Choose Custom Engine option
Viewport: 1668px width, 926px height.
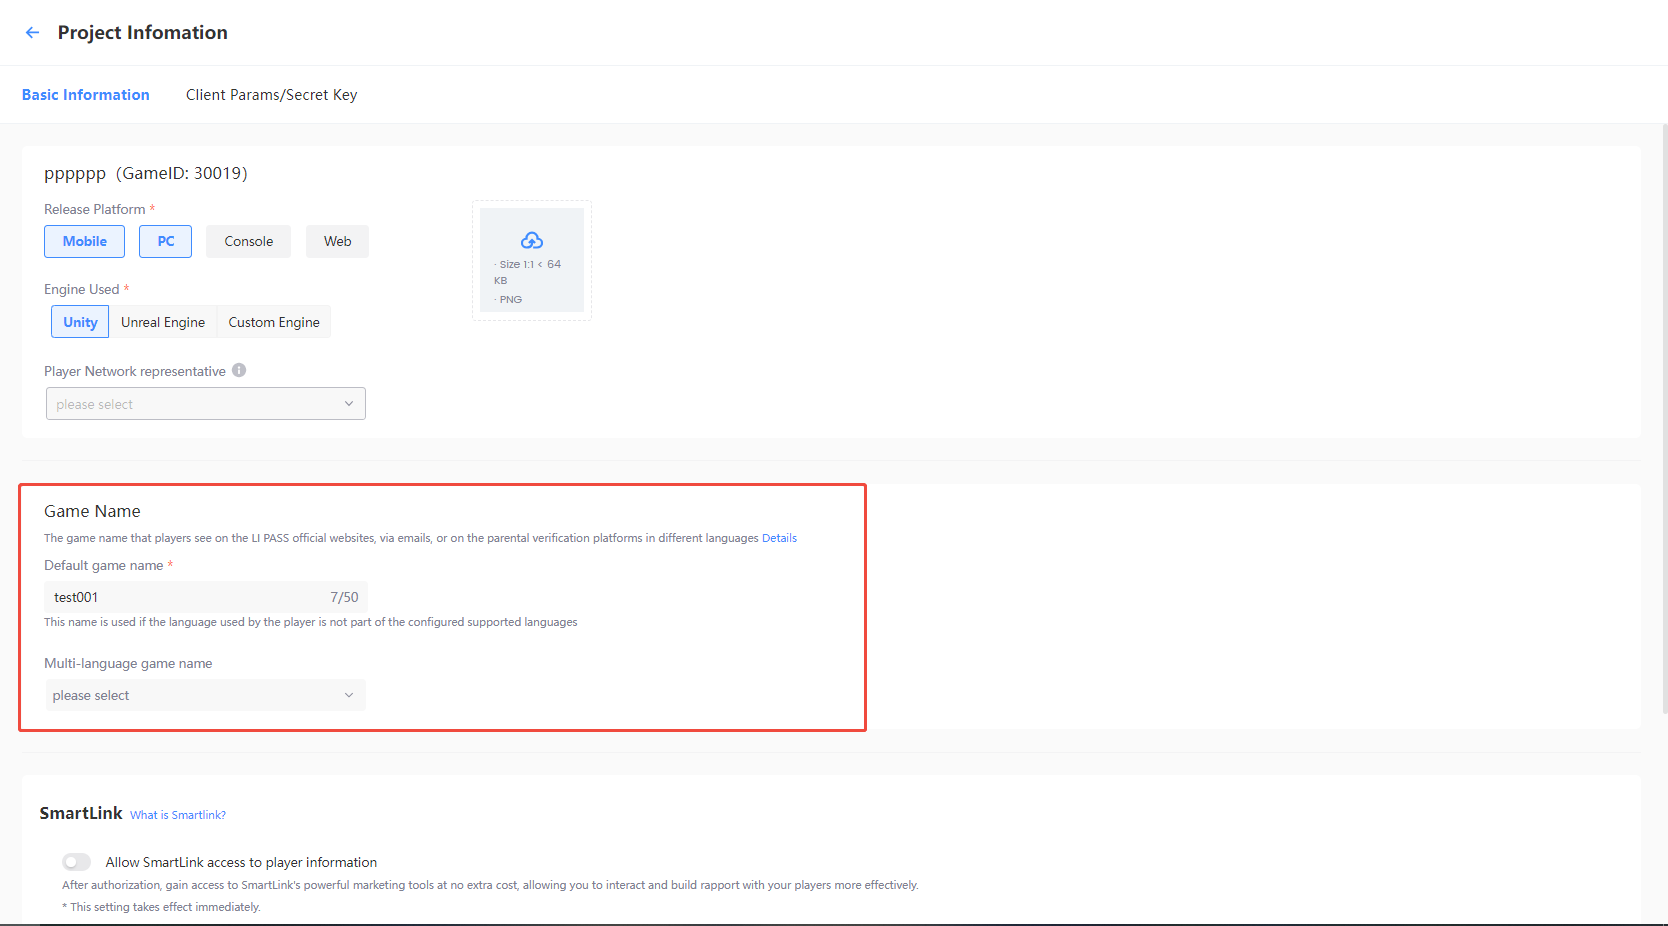pyautogui.click(x=274, y=322)
